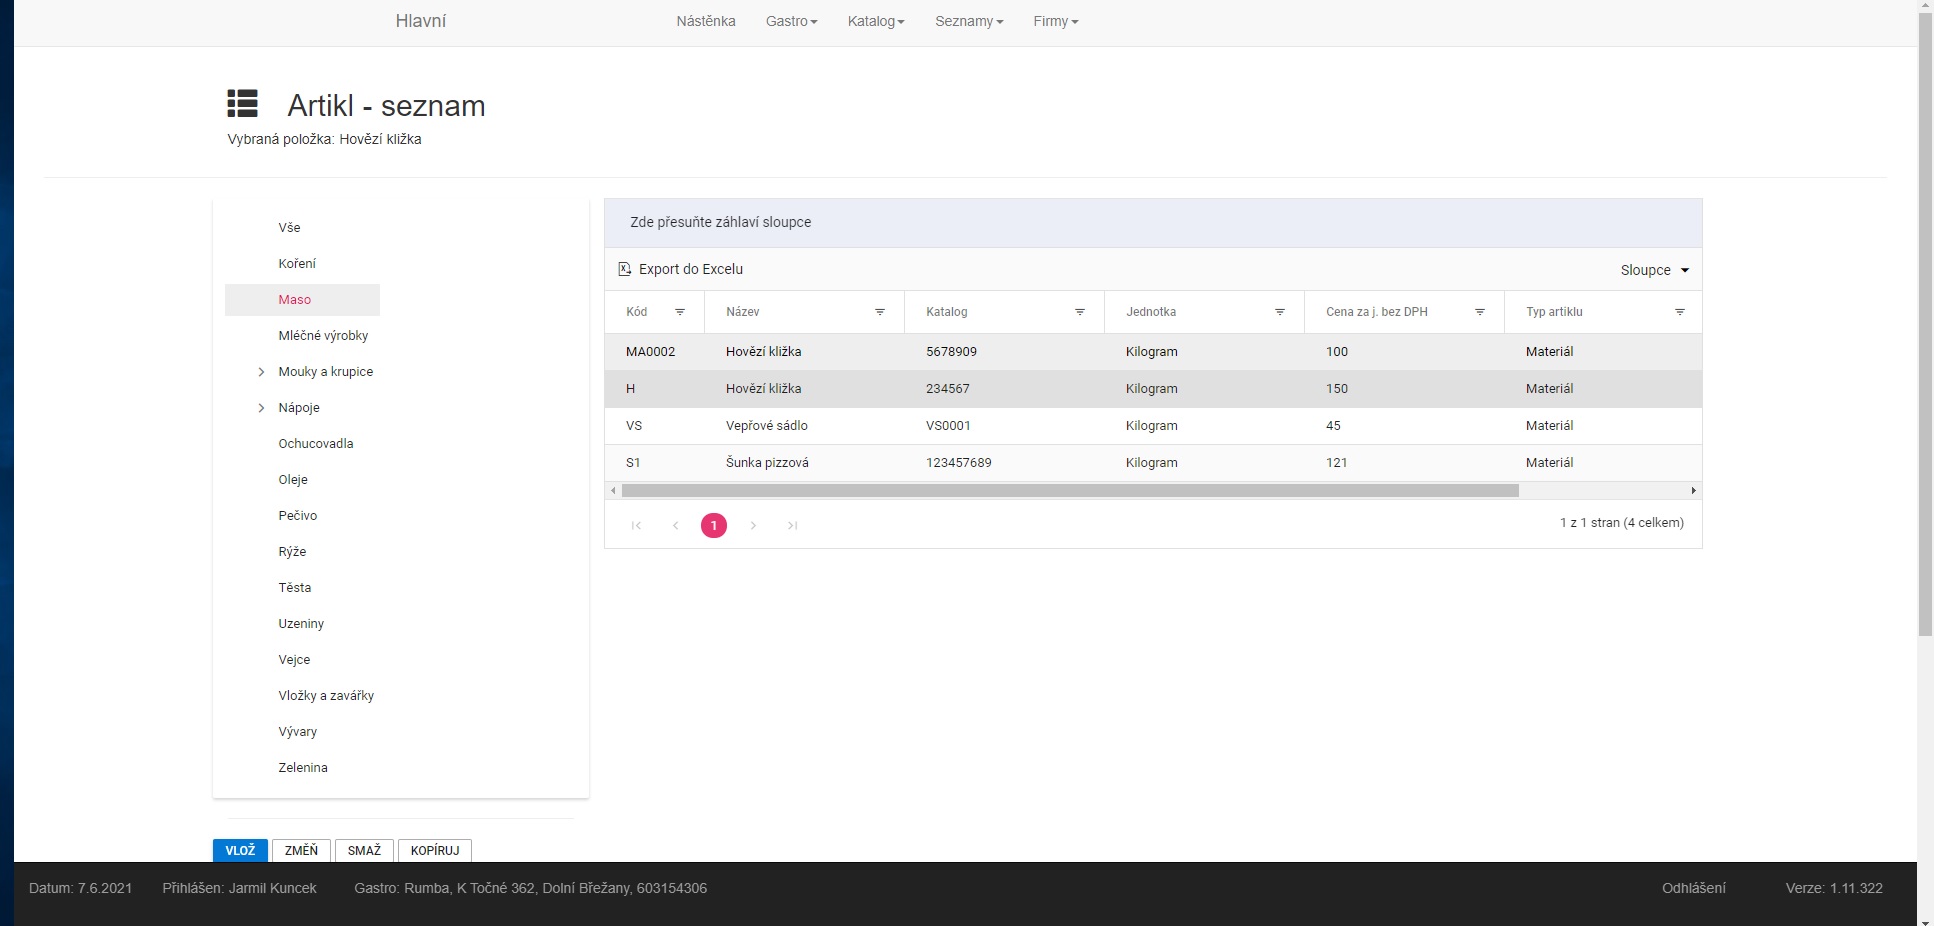Click the VLOŽ button

pos(240,850)
